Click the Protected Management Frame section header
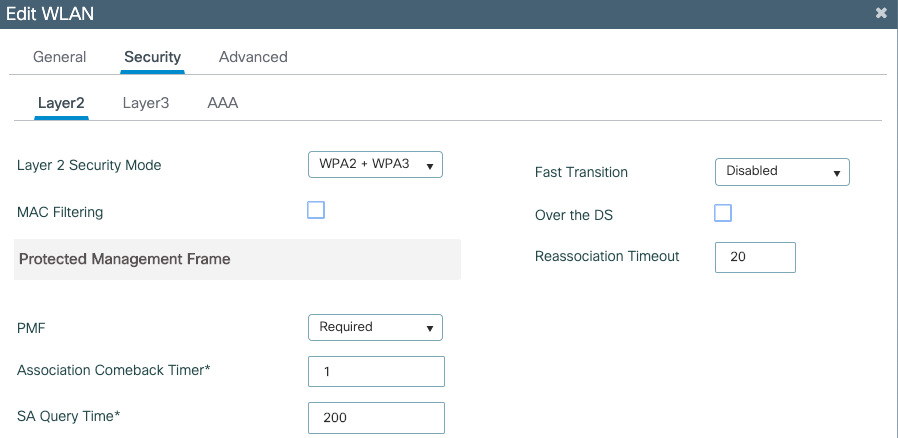898x438 pixels. click(125, 259)
